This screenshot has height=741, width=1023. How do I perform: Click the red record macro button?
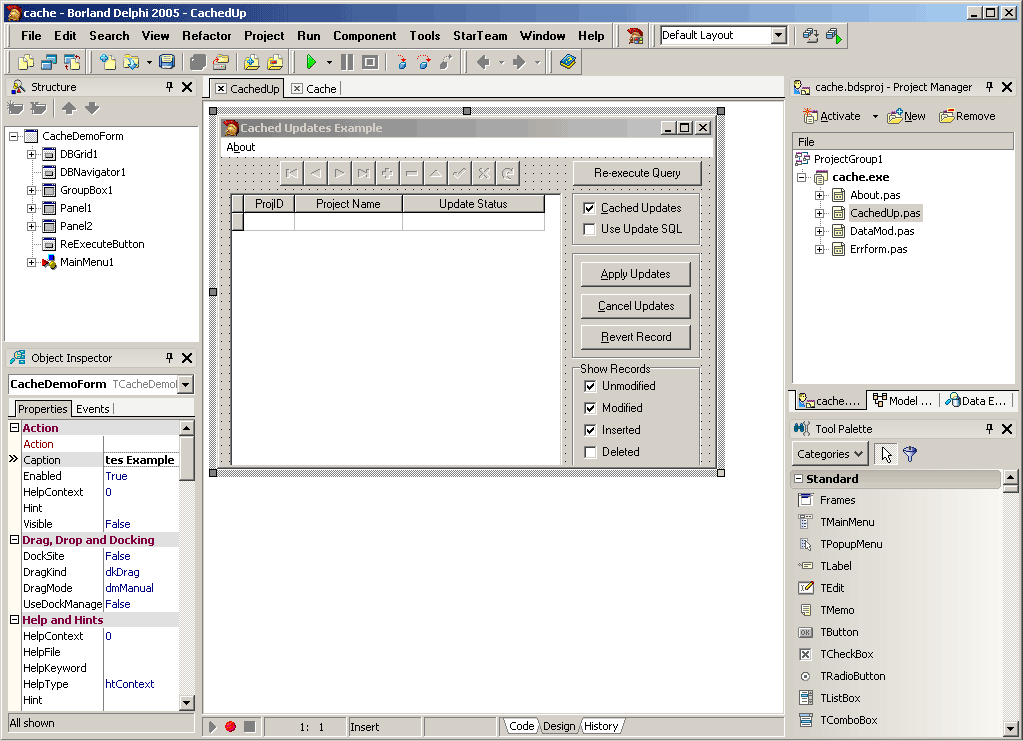click(230, 727)
